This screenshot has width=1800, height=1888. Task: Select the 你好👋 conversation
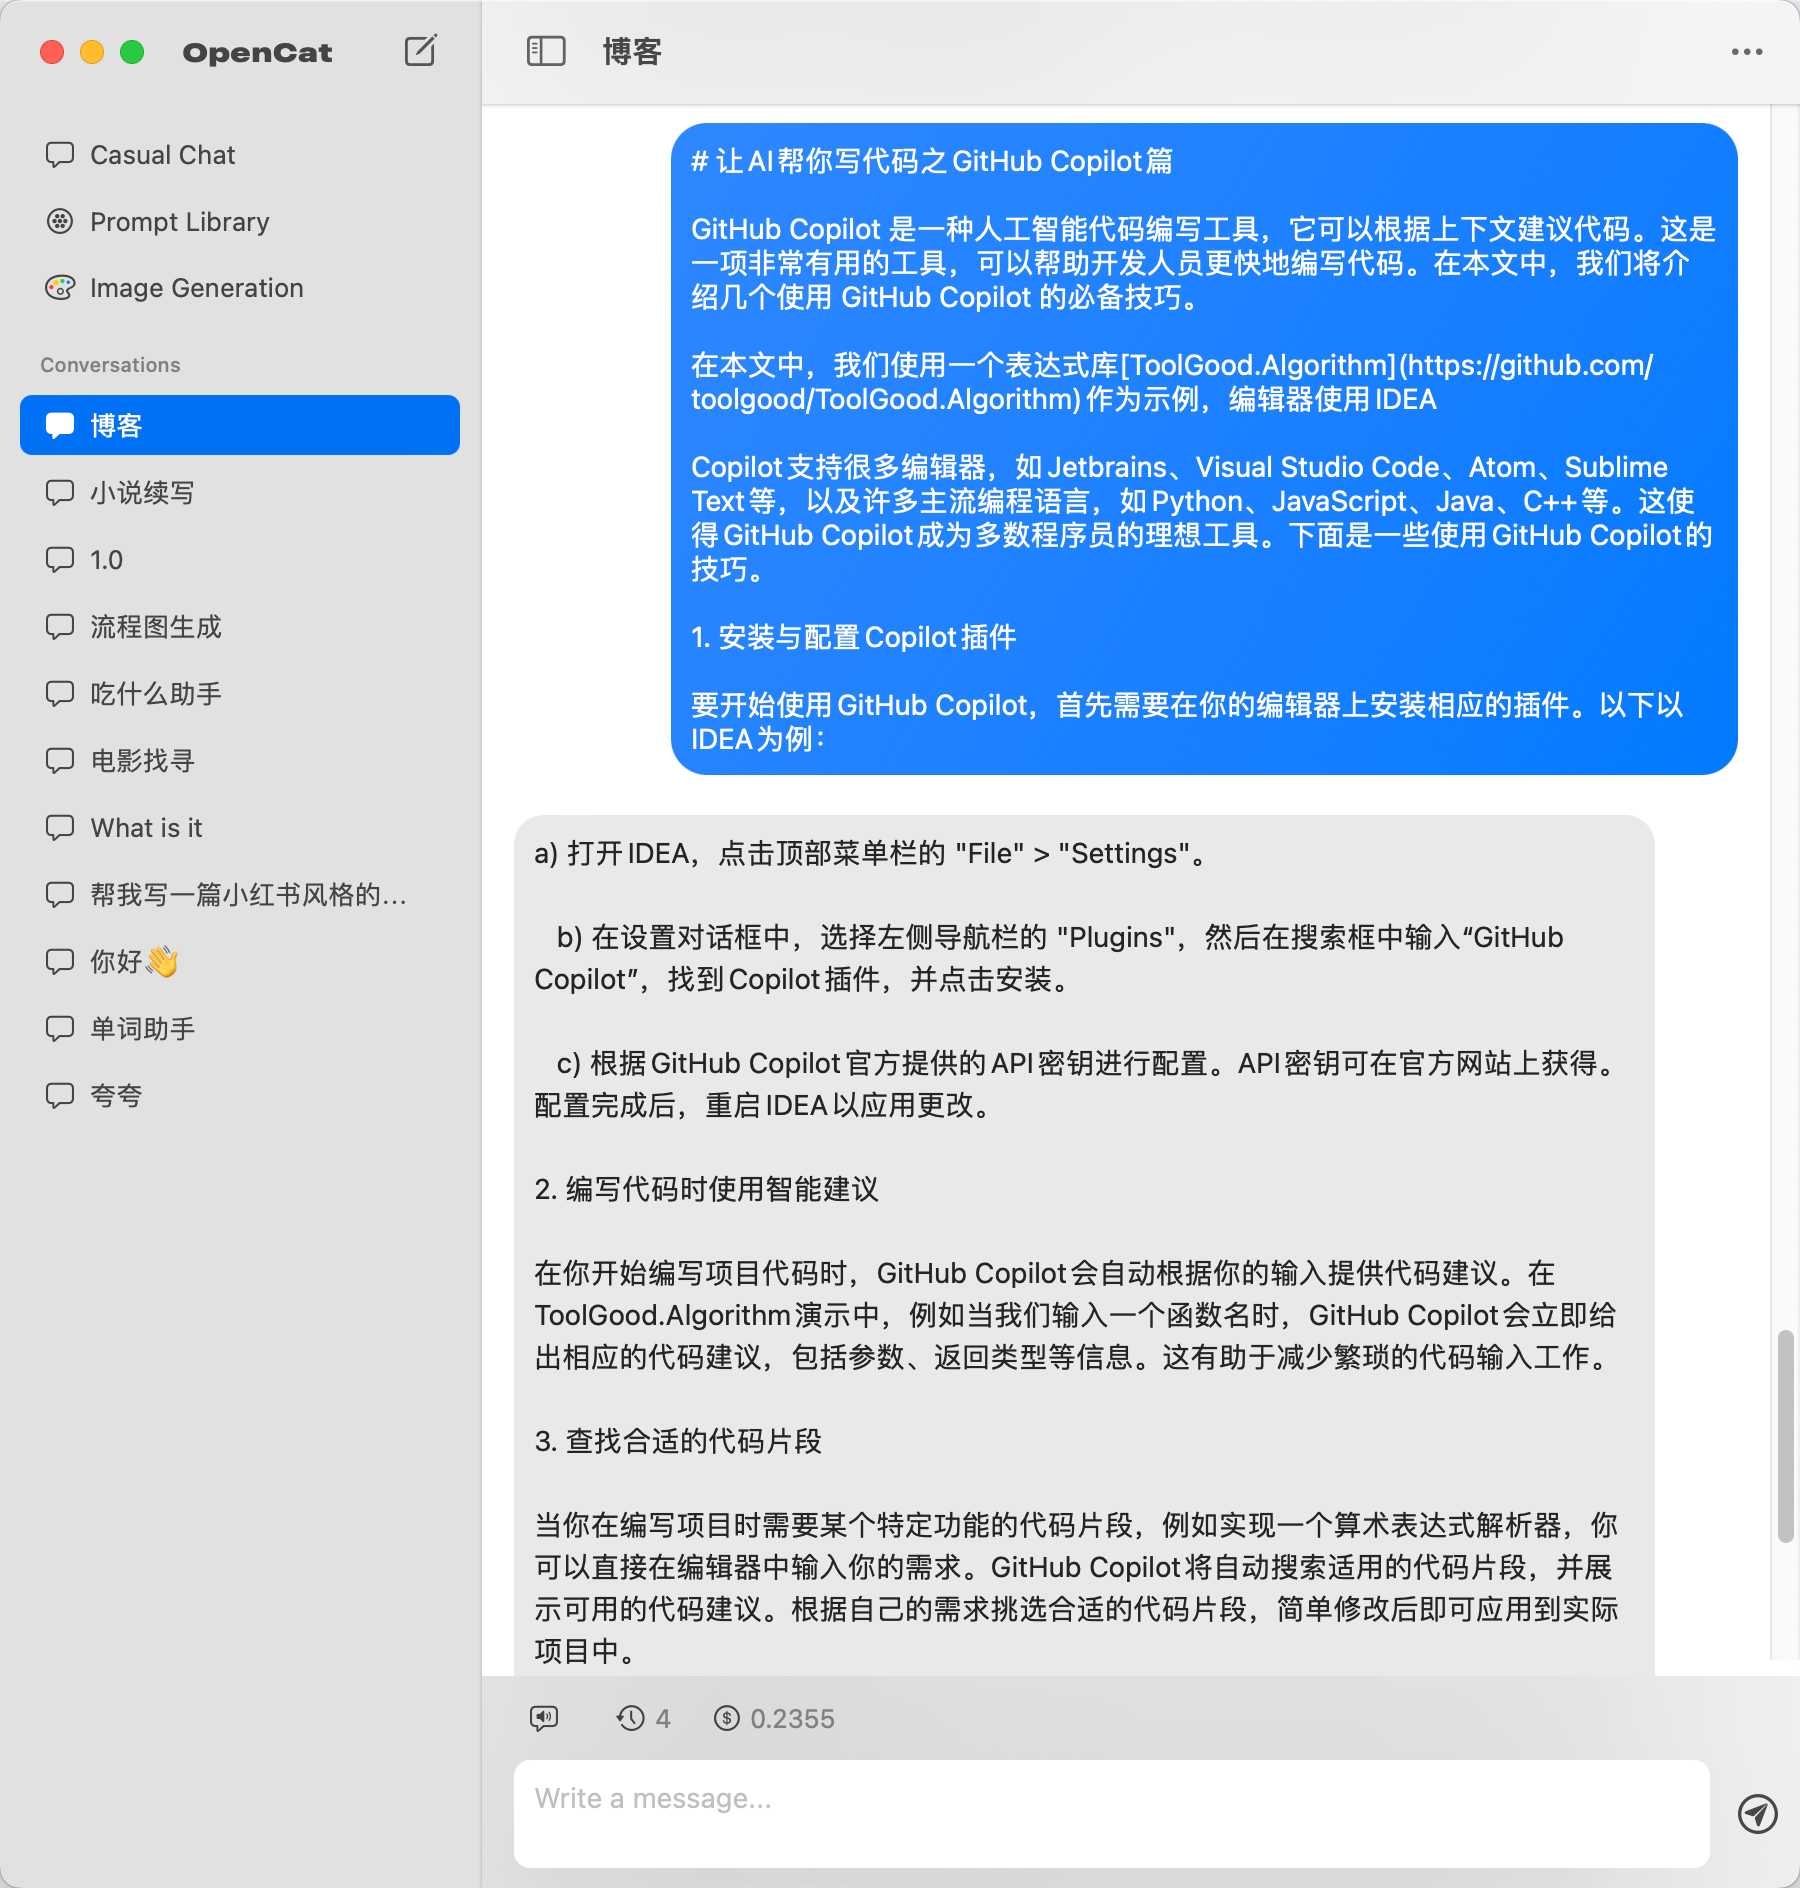pyautogui.click(x=240, y=961)
